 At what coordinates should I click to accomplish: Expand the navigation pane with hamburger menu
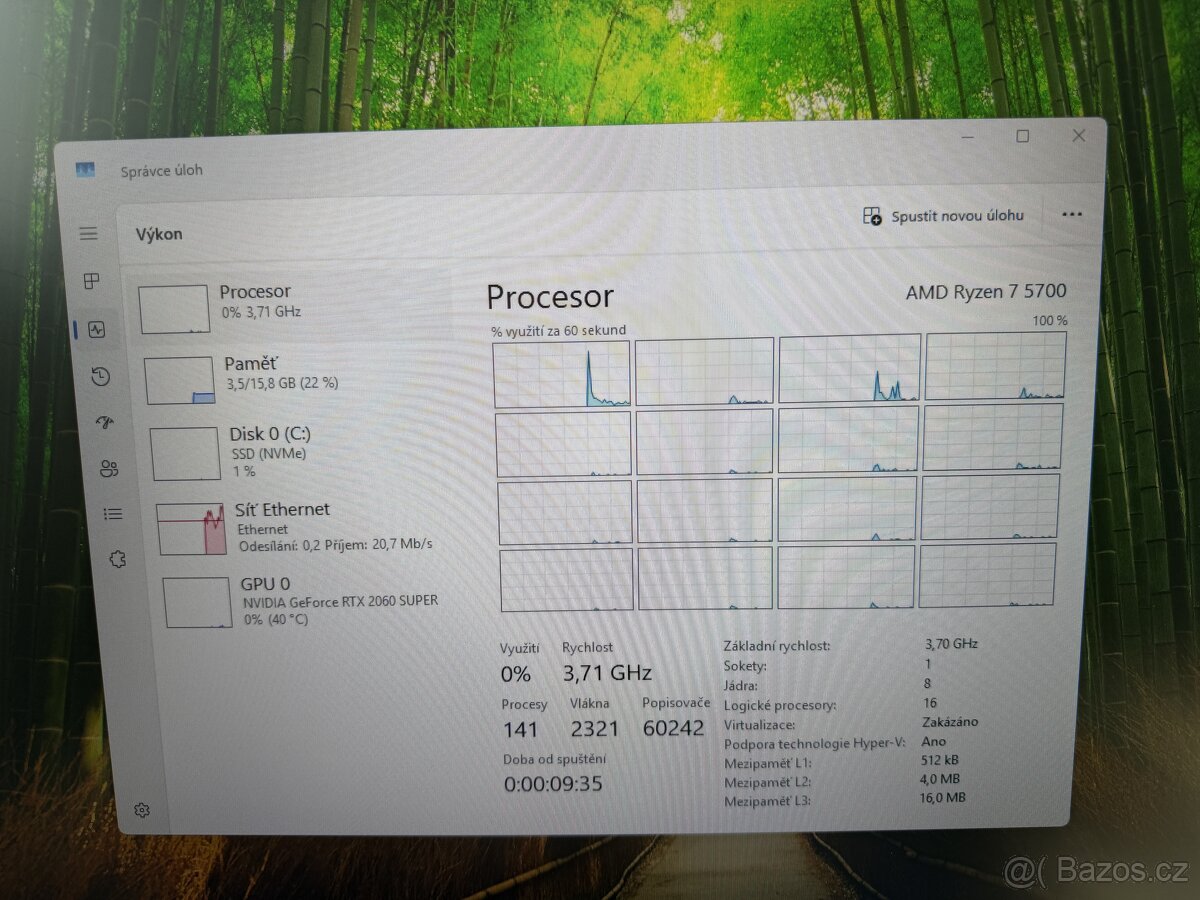click(89, 233)
